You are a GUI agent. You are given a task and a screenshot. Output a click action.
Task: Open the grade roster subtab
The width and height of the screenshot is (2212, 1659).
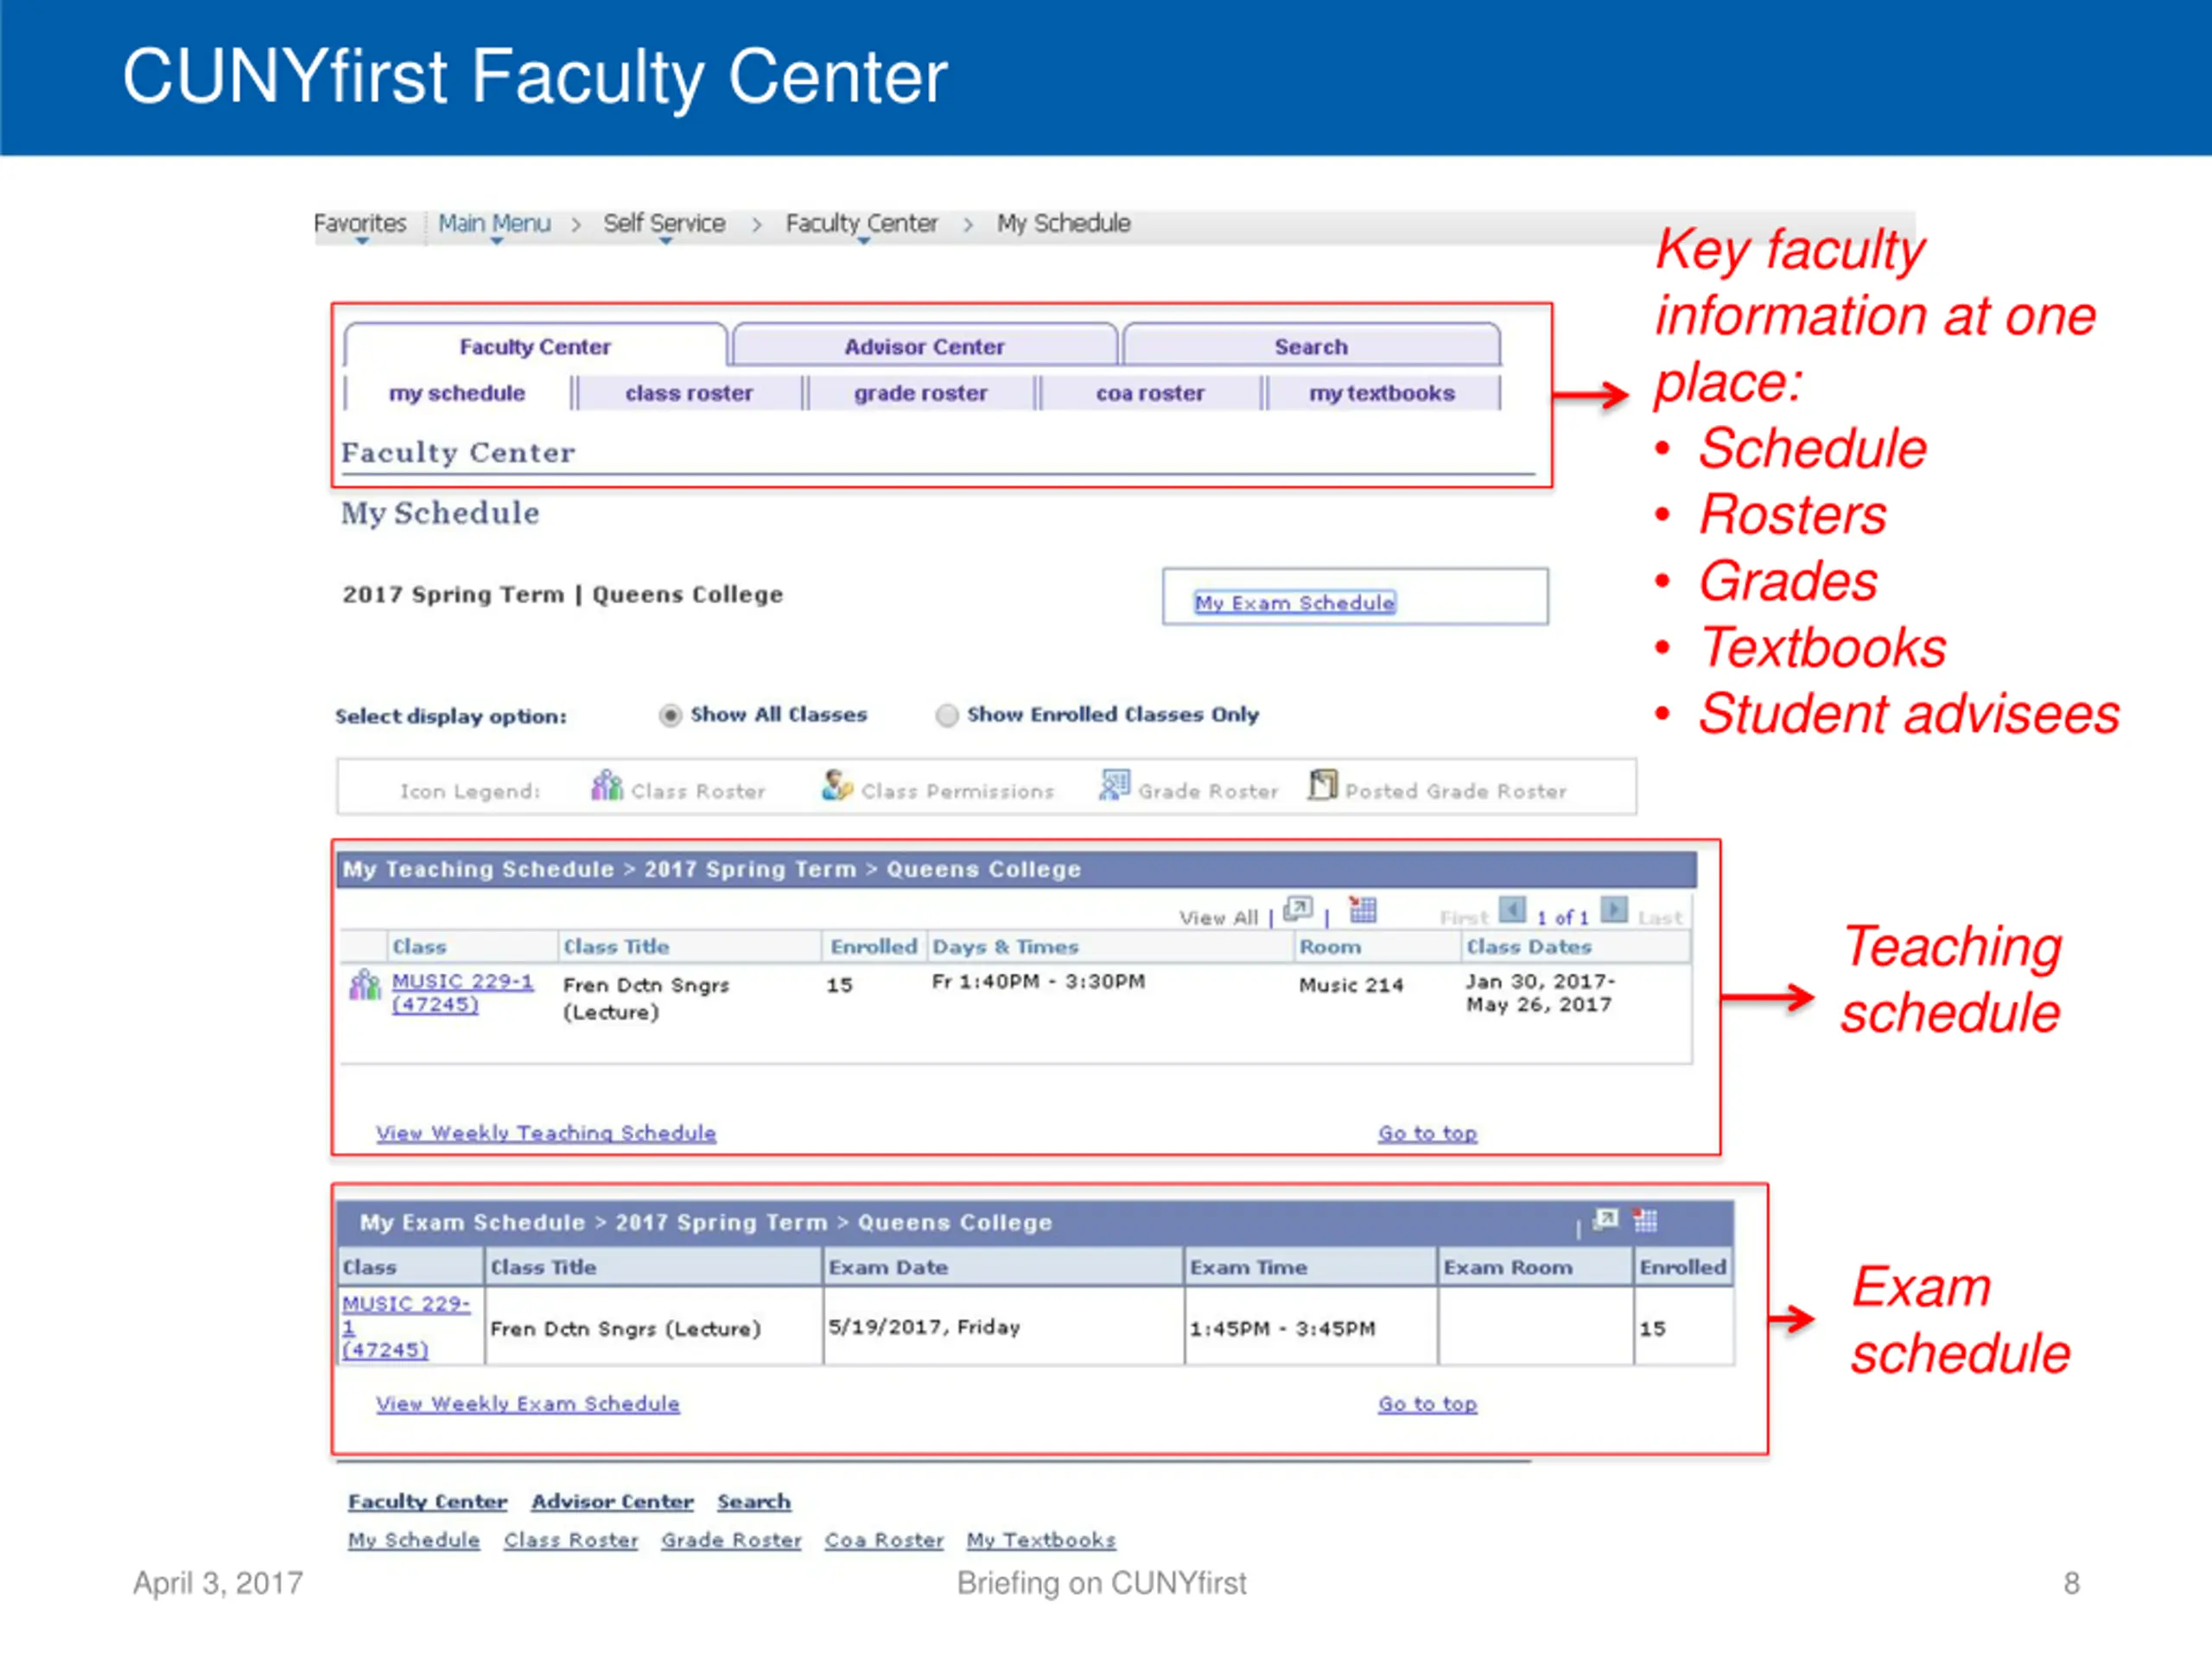pos(920,393)
